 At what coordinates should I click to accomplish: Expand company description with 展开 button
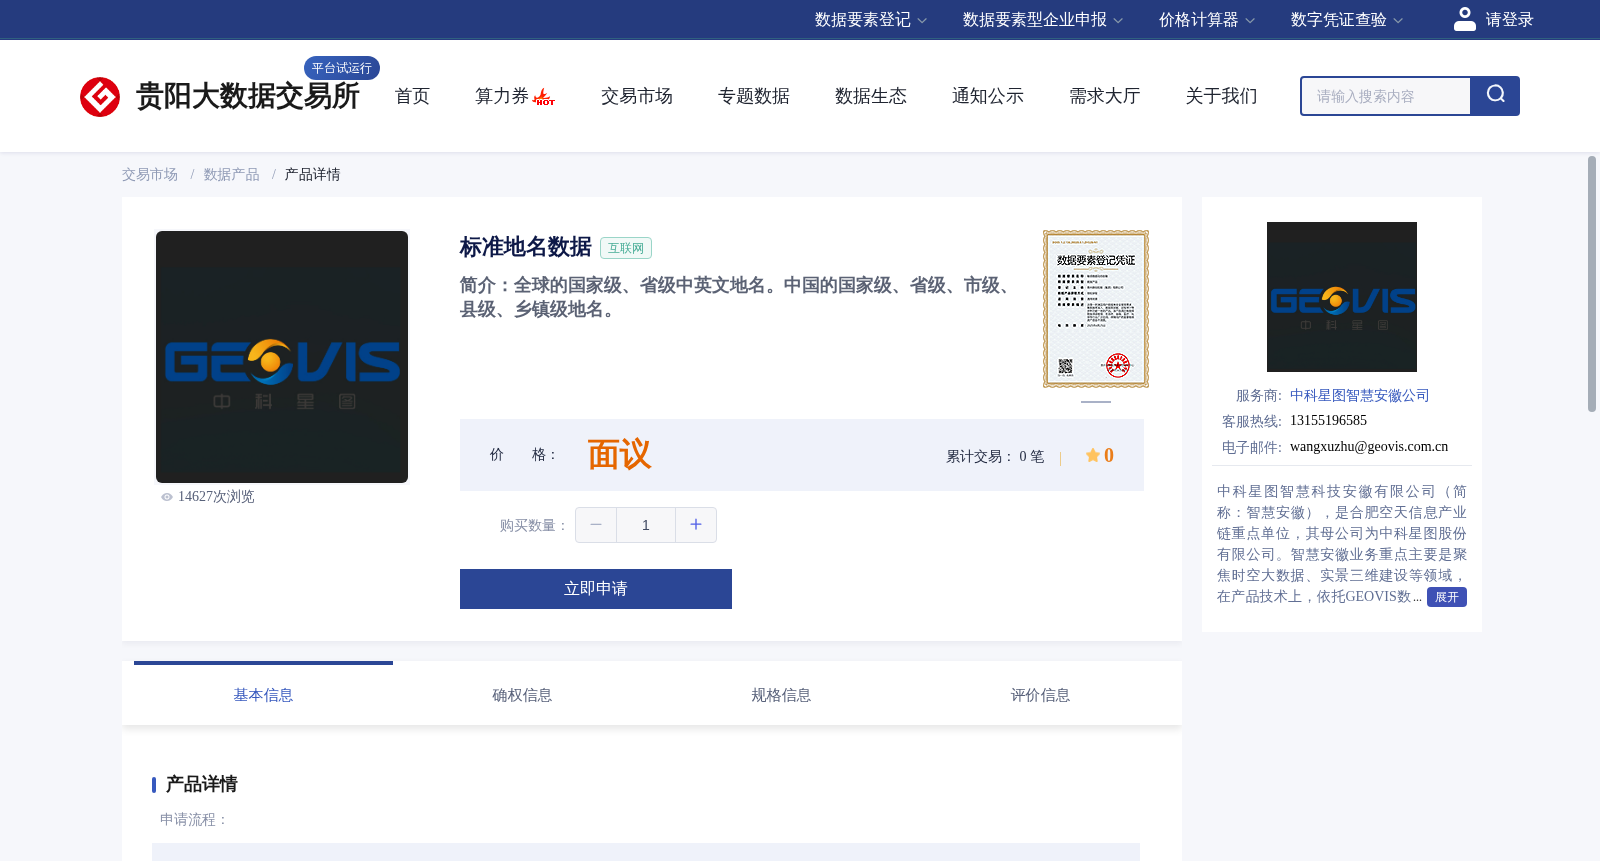[x=1446, y=597]
